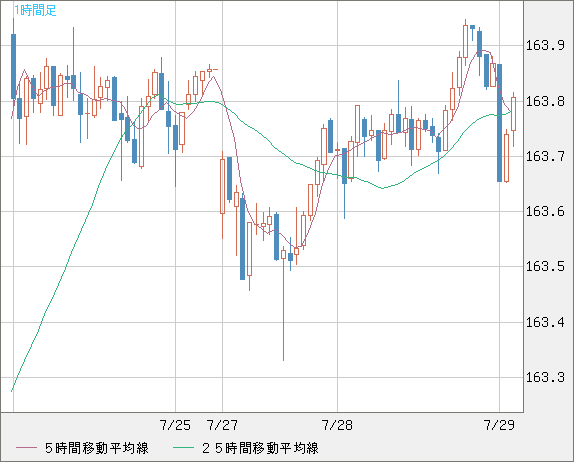Select the 163.7 price axis label
This screenshot has height=462, width=574.
(545, 157)
